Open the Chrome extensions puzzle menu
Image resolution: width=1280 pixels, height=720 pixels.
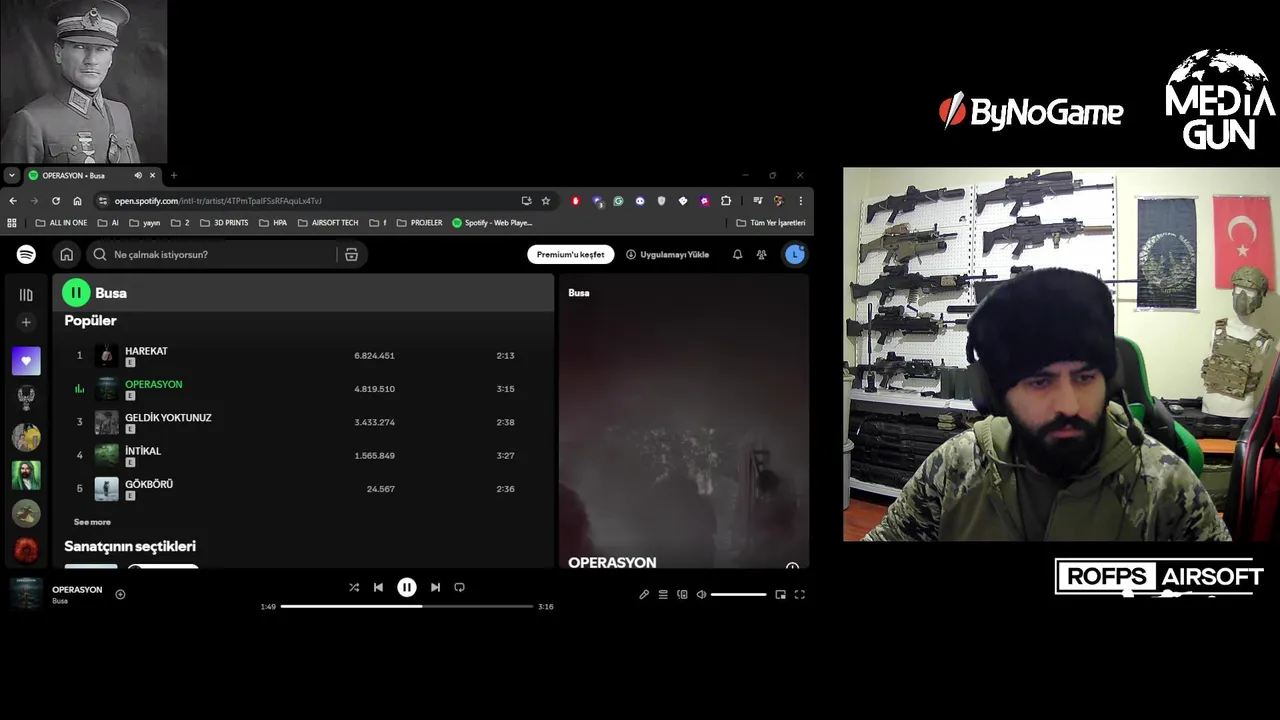pos(726,200)
